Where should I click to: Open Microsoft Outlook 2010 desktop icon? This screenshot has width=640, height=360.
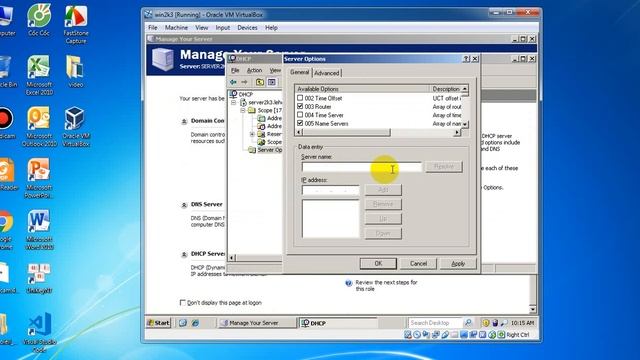point(39,127)
